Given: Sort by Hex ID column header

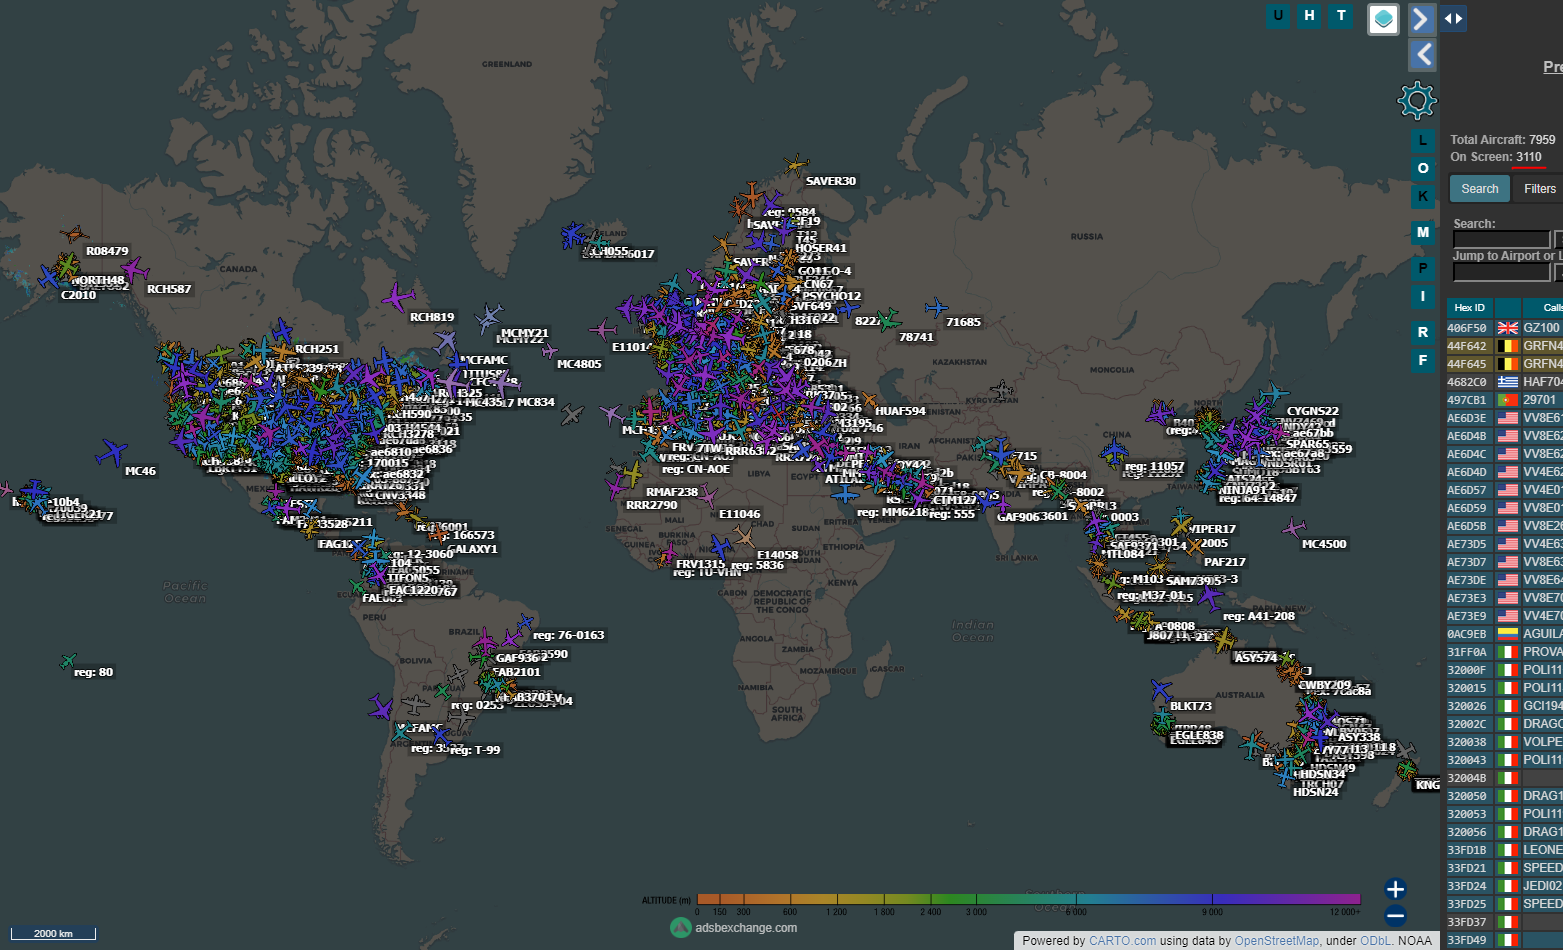Looking at the screenshot, I should point(1470,308).
